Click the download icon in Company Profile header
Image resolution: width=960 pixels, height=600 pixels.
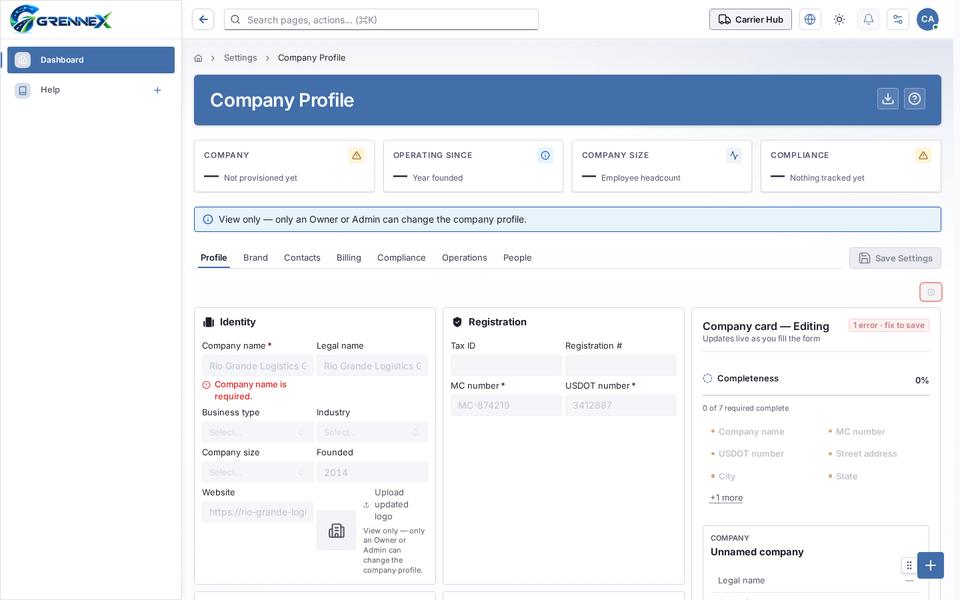888,99
